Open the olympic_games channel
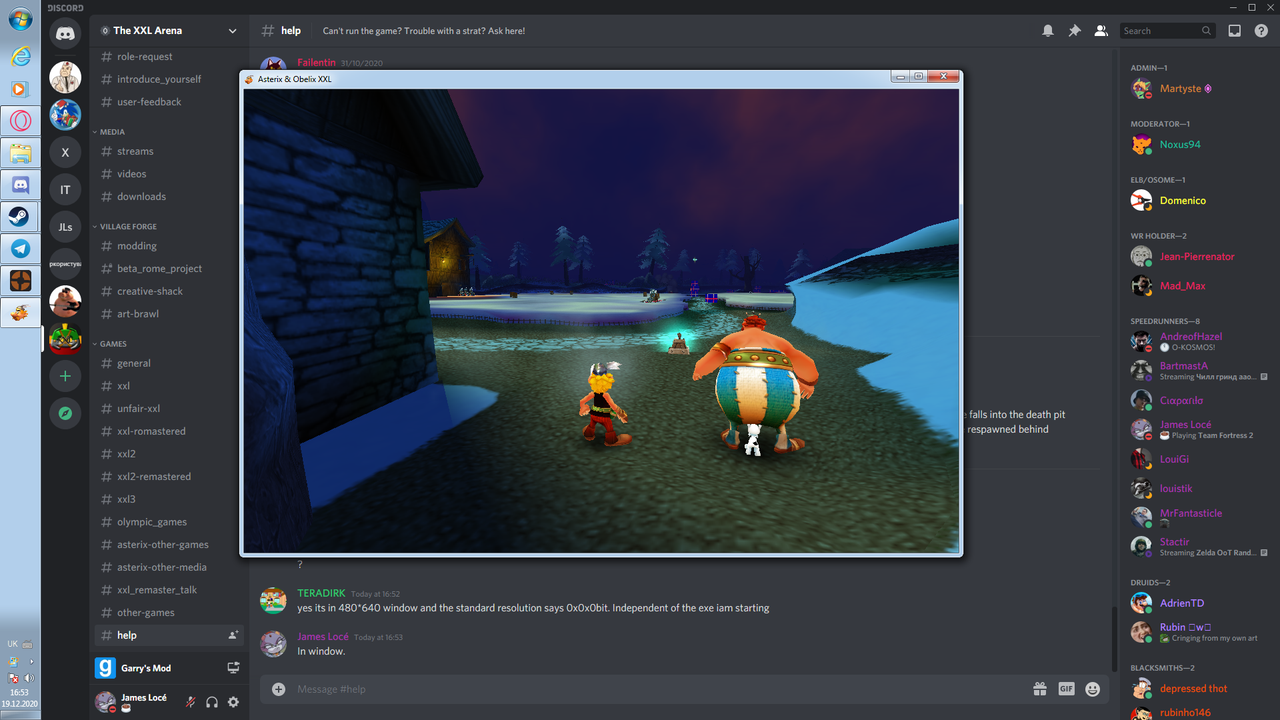The image size is (1280, 720). tap(169, 522)
